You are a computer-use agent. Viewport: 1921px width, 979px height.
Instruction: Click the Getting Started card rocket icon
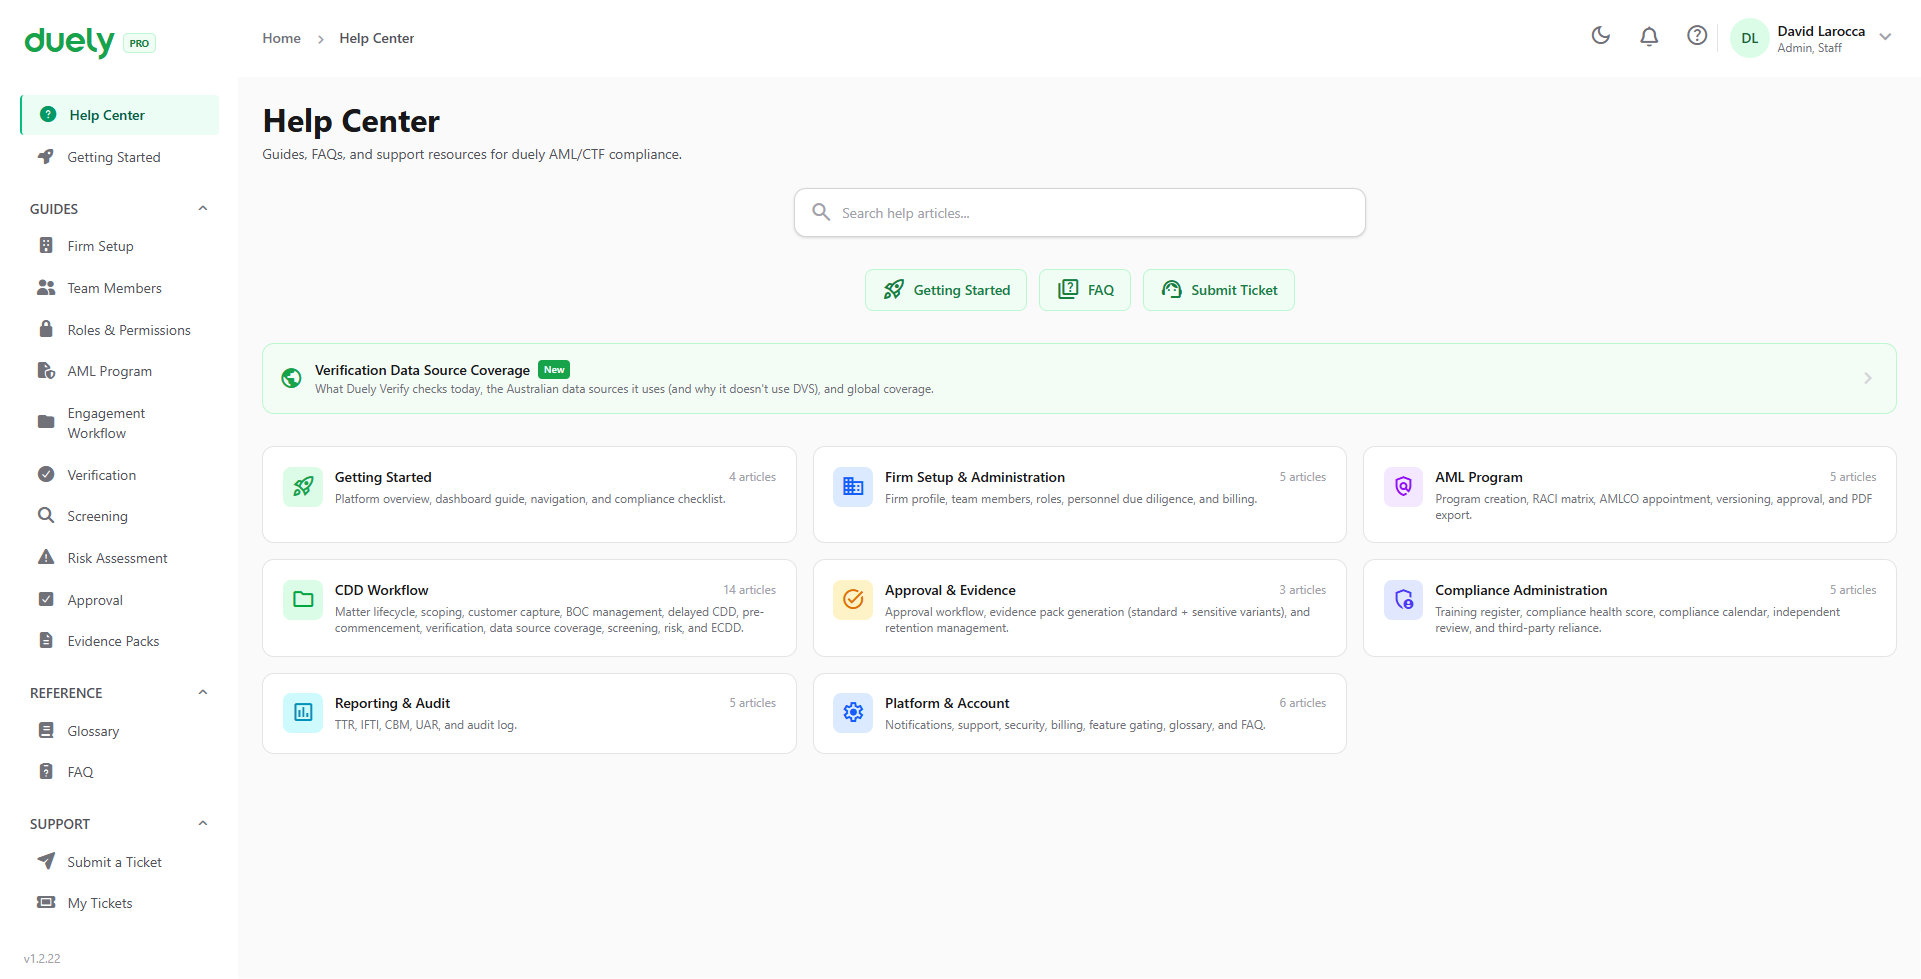[303, 487]
